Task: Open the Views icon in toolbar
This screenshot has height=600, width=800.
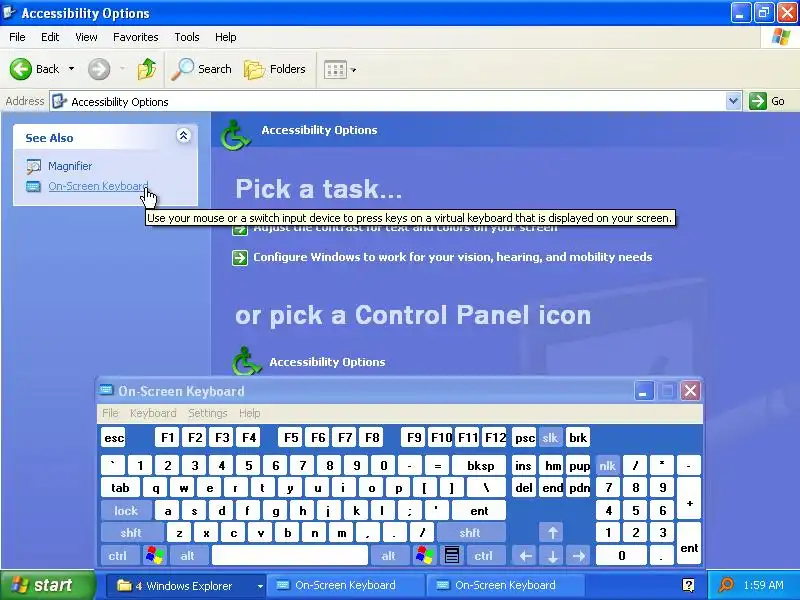Action: 335,69
